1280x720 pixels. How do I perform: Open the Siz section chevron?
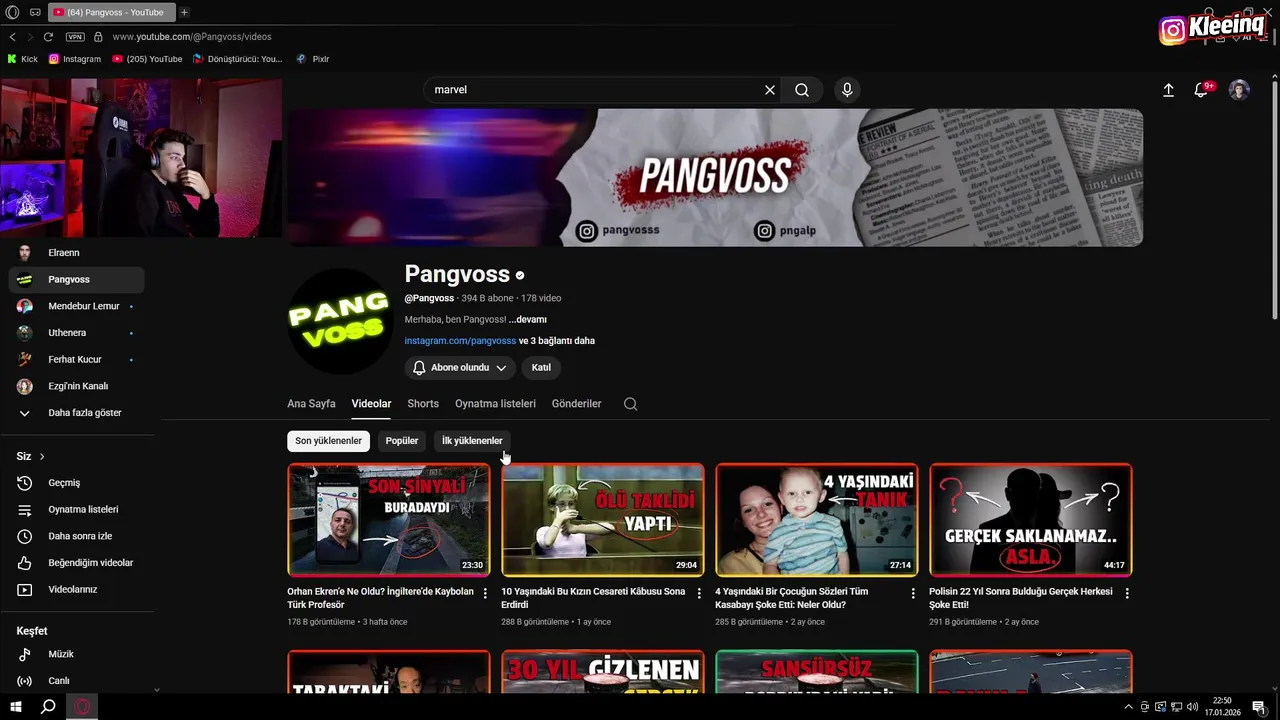(x=42, y=457)
